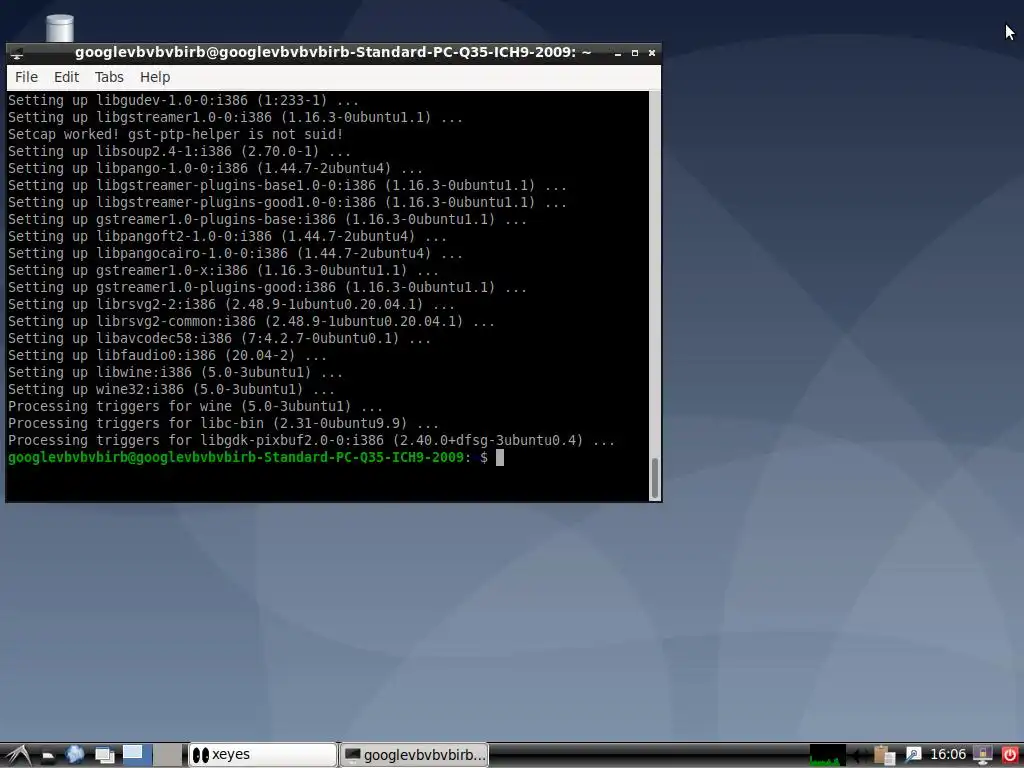Click 'Processing triggers for wine' line
This screenshot has height=768, width=1024.
coord(195,407)
